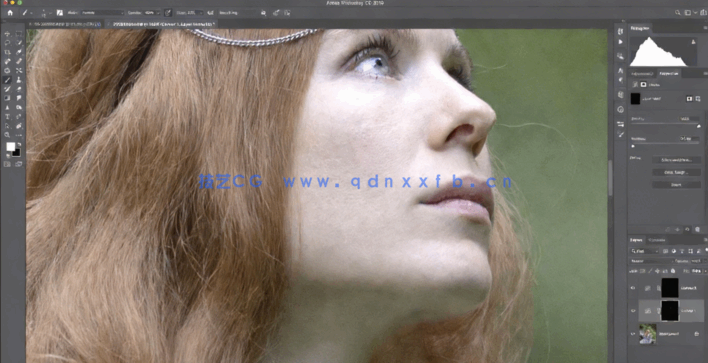
Task: Hide the Background layer
Action: coord(633,334)
